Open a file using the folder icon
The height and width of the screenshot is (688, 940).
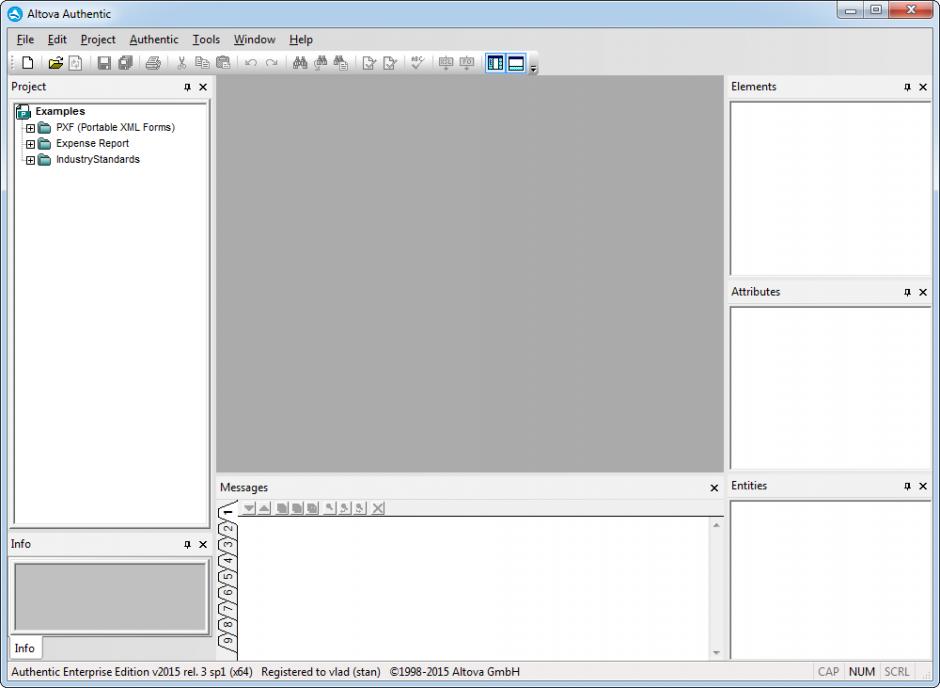tap(56, 63)
